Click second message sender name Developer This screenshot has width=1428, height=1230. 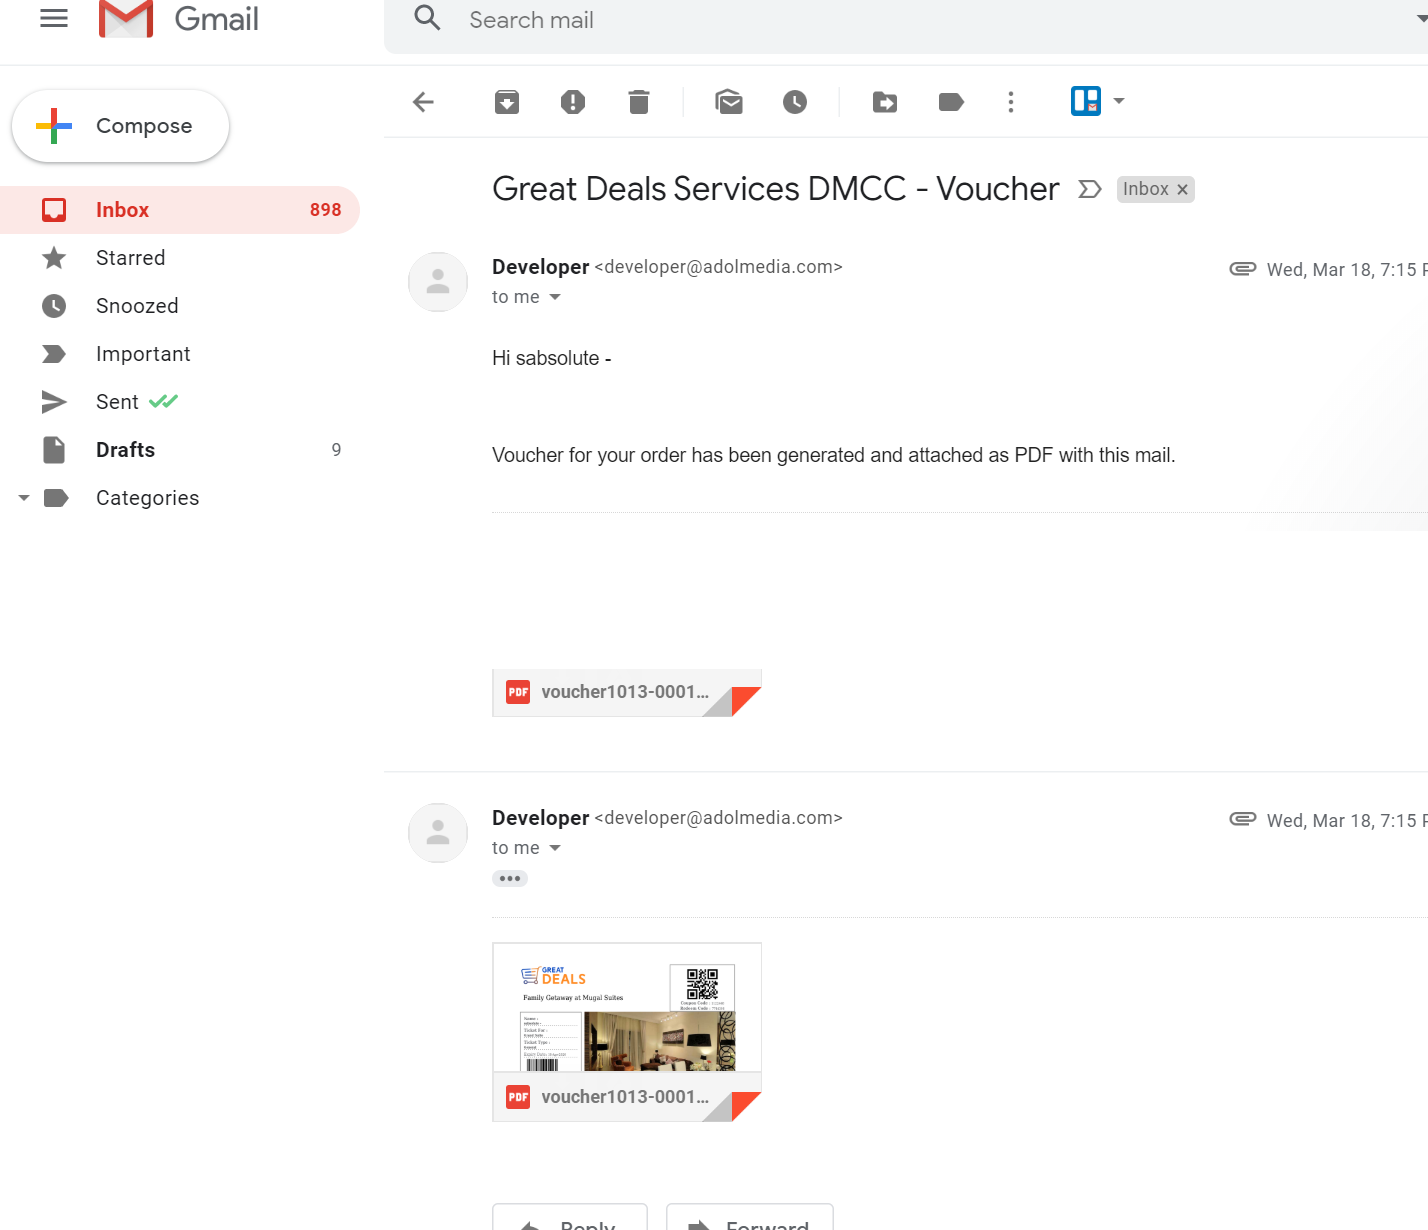pos(540,818)
